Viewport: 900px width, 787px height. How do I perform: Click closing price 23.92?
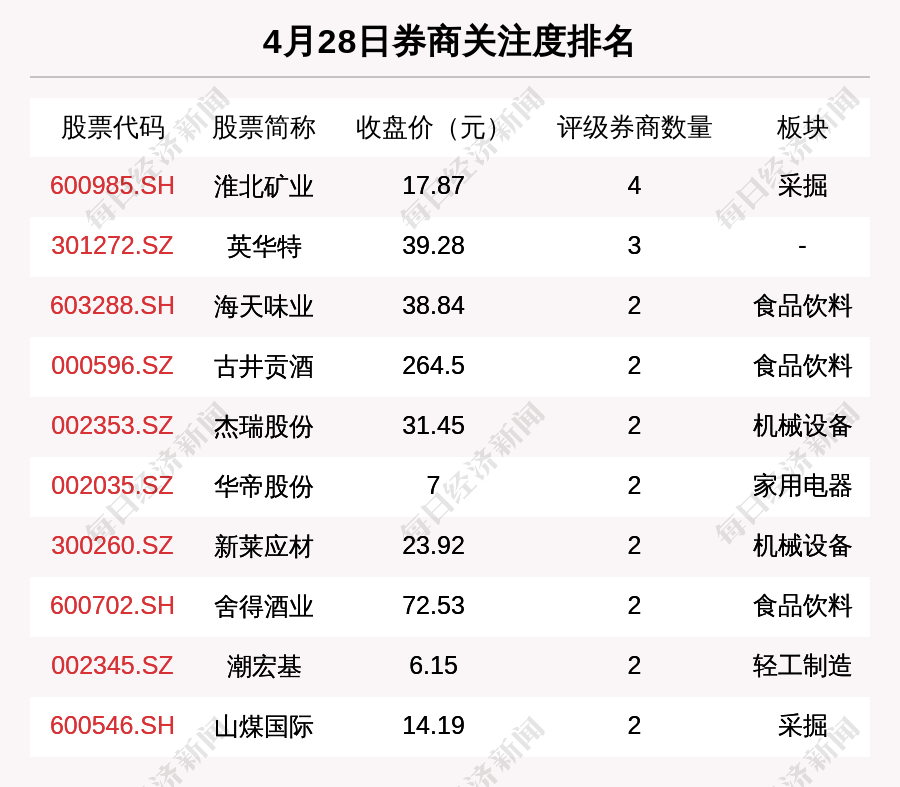[x=433, y=545]
